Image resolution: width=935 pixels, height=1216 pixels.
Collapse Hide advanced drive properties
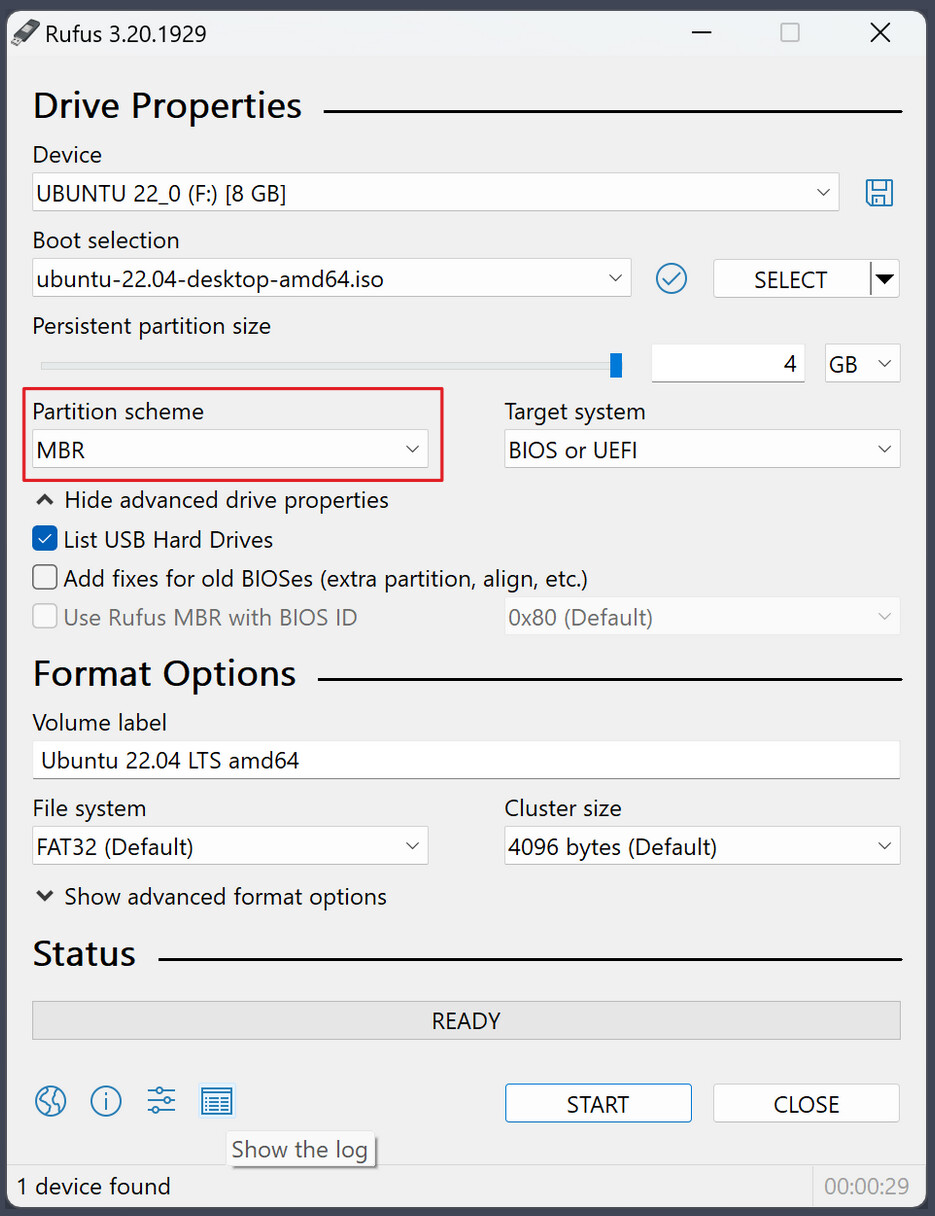tap(212, 500)
